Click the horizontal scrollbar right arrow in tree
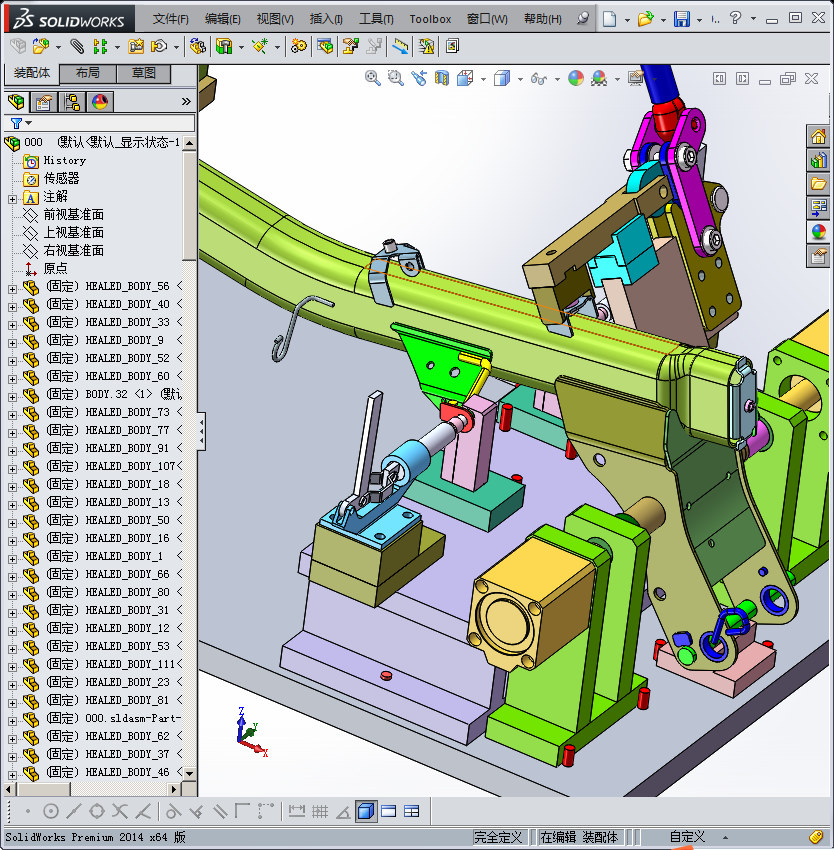The height and width of the screenshot is (850, 834). coord(174,789)
